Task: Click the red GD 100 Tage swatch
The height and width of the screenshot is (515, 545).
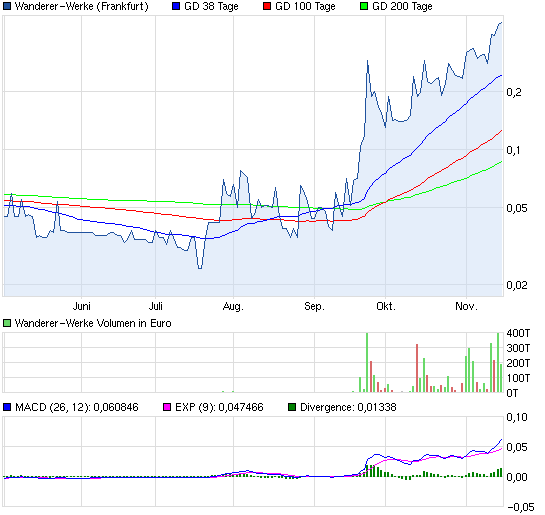Action: coord(267,6)
